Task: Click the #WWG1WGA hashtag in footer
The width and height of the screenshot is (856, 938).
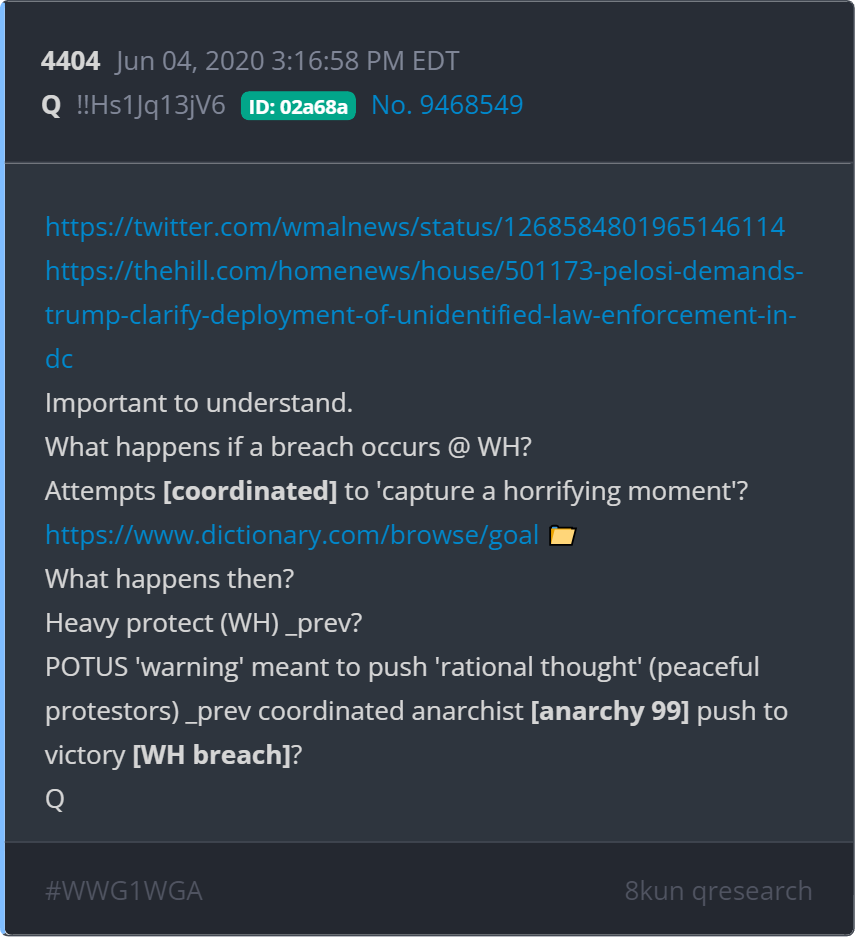Action: pyautogui.click(x=124, y=891)
